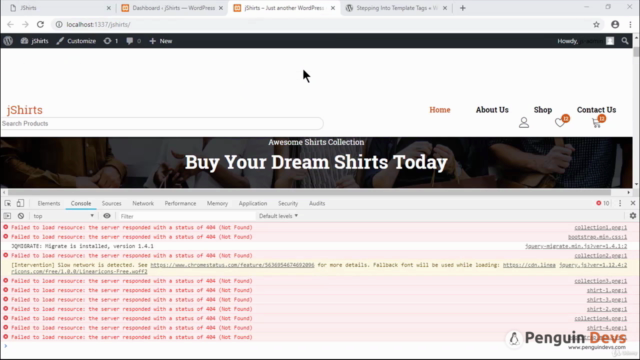
Task: Open the shopping cart icon
Action: (x=597, y=122)
